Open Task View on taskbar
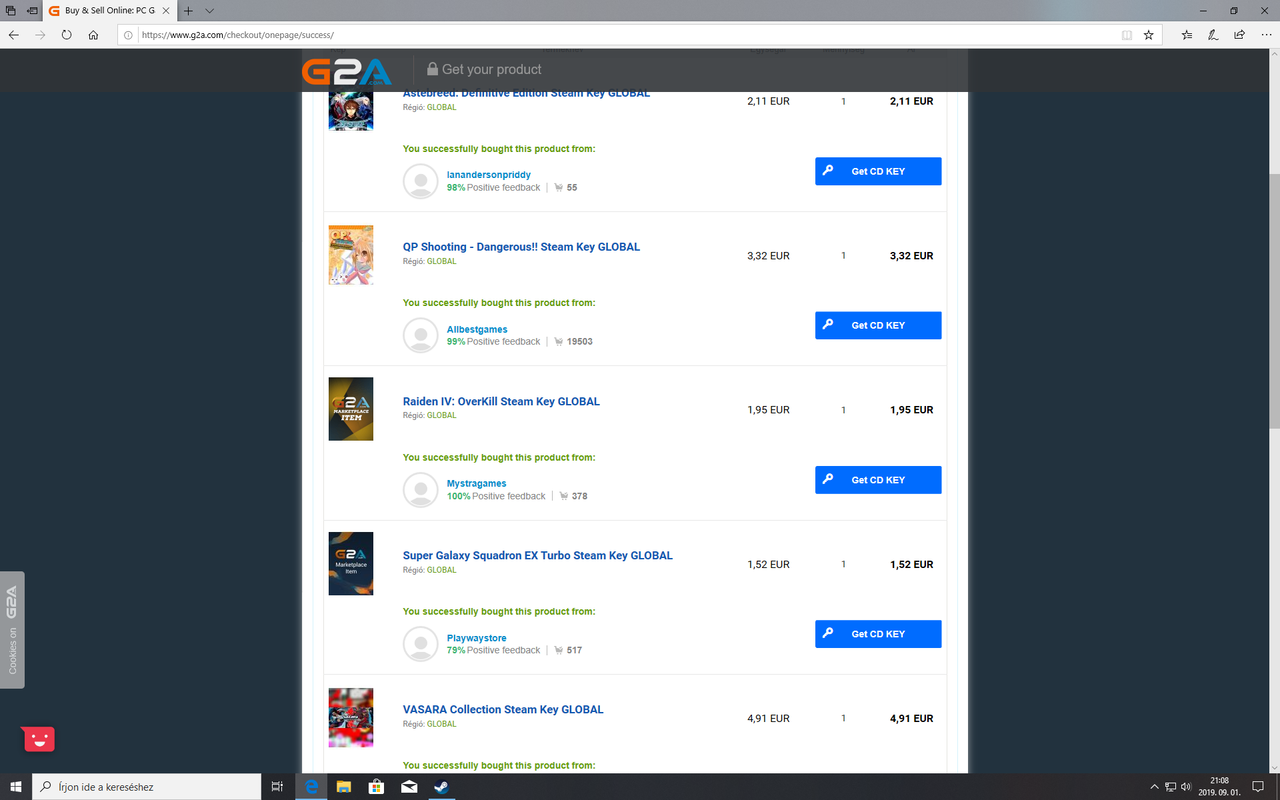This screenshot has width=1280, height=800. (277, 787)
